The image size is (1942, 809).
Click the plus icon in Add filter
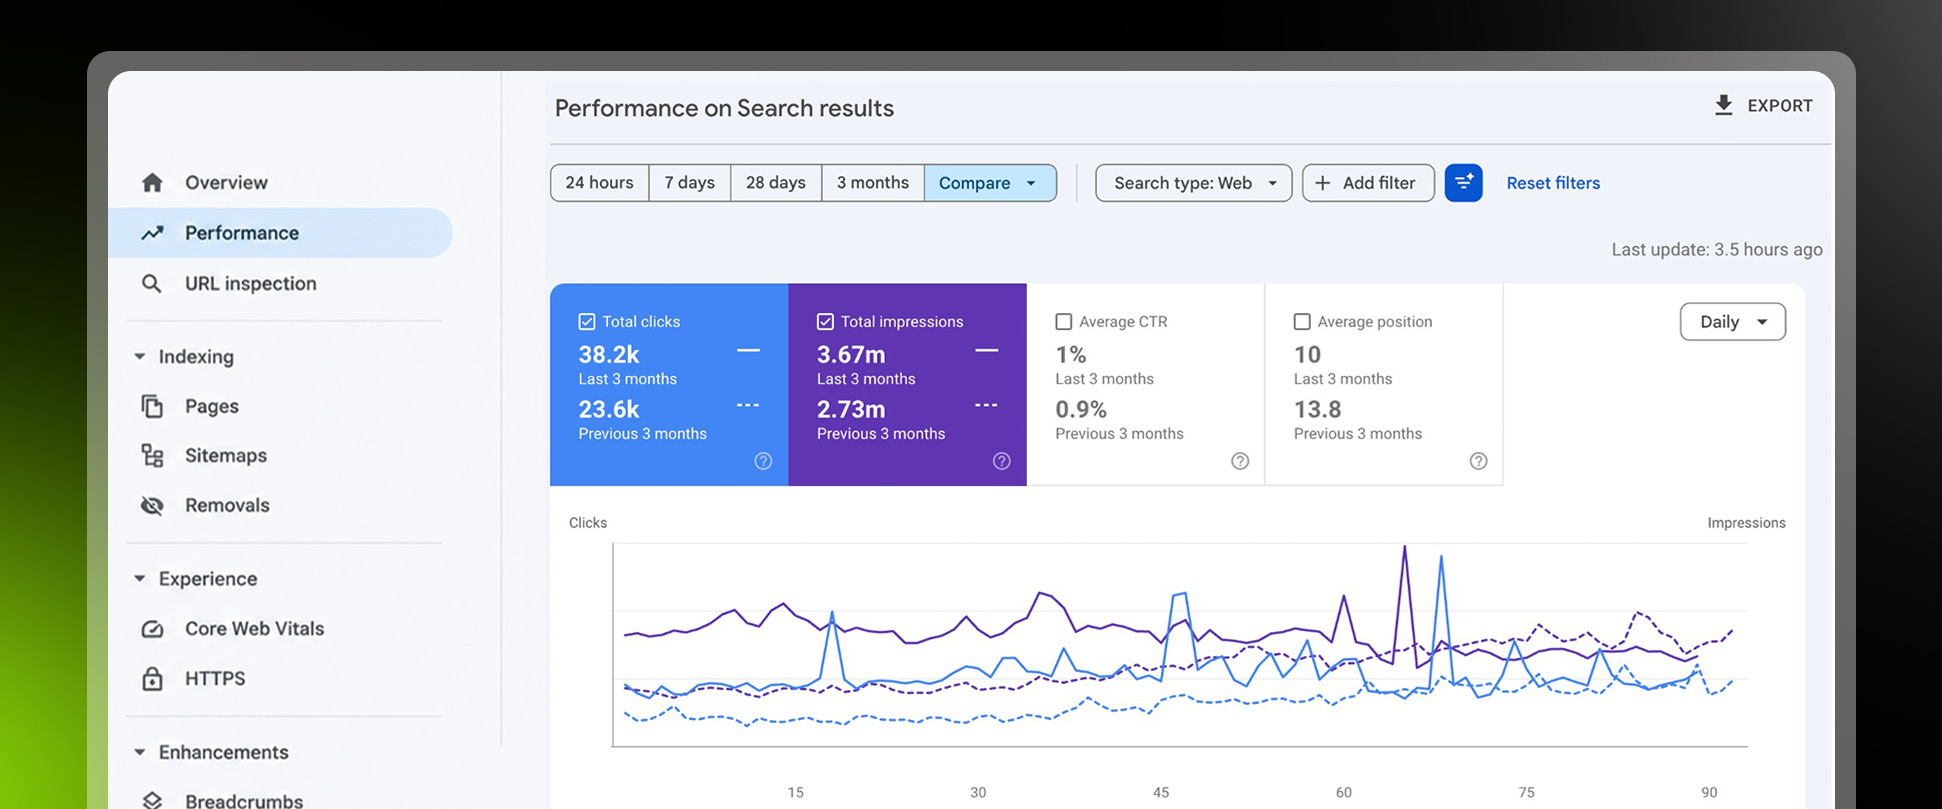[x=1323, y=183]
